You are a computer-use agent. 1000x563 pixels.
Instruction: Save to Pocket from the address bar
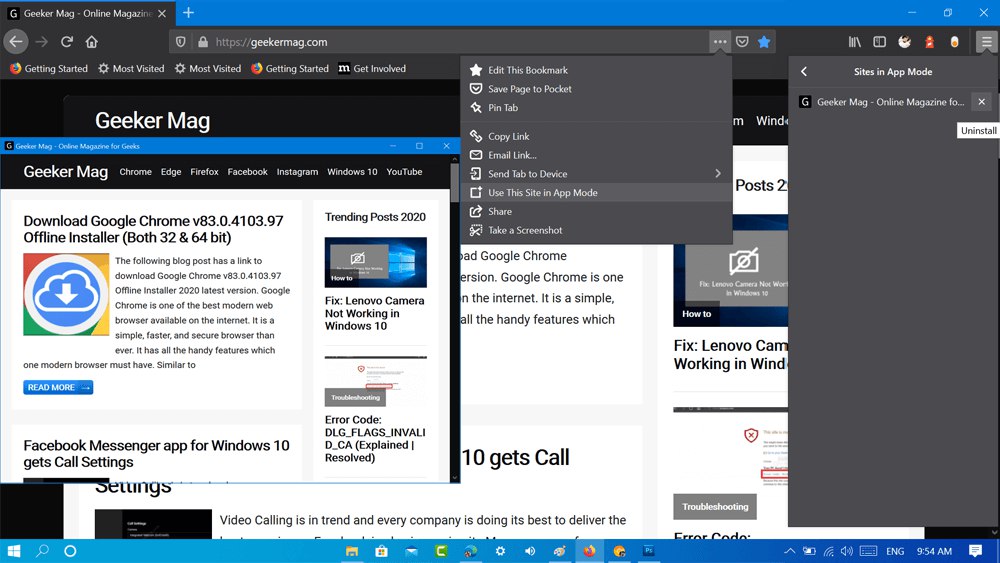pyautogui.click(x=742, y=42)
